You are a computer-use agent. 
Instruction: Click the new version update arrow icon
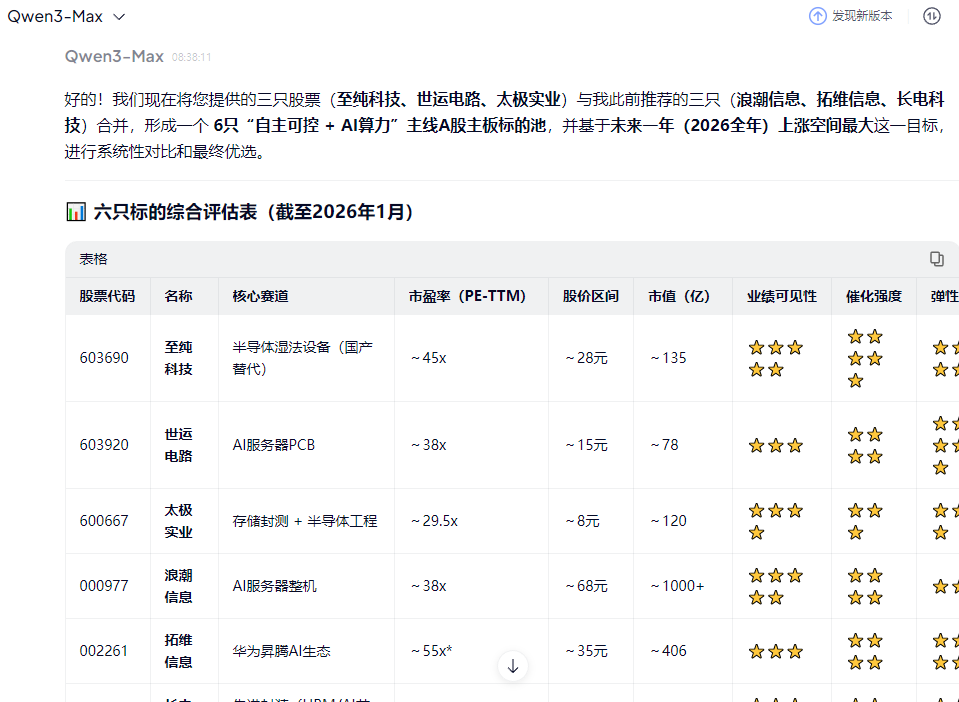pyautogui.click(x=817, y=17)
